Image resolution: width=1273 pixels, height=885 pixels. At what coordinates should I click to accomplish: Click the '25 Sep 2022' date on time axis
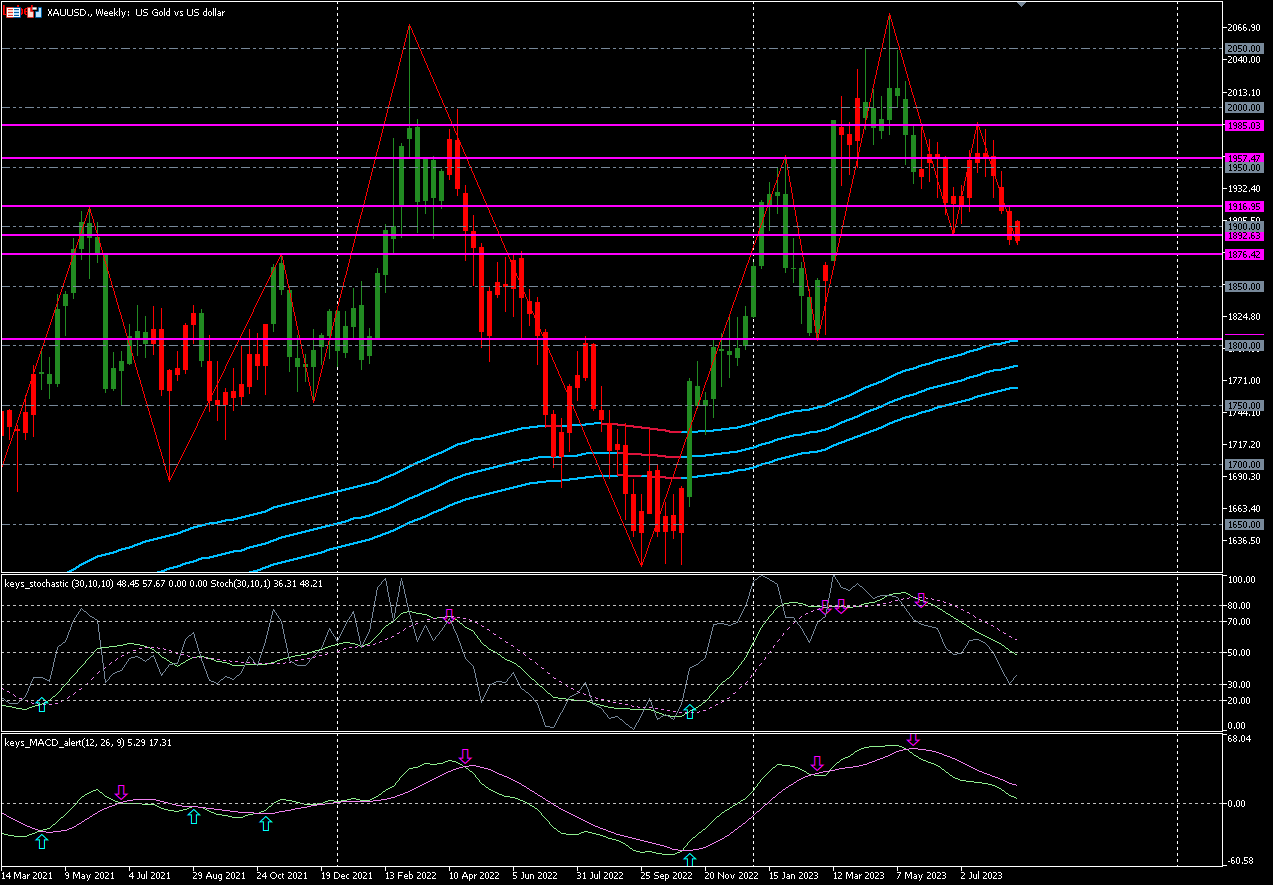[667, 875]
